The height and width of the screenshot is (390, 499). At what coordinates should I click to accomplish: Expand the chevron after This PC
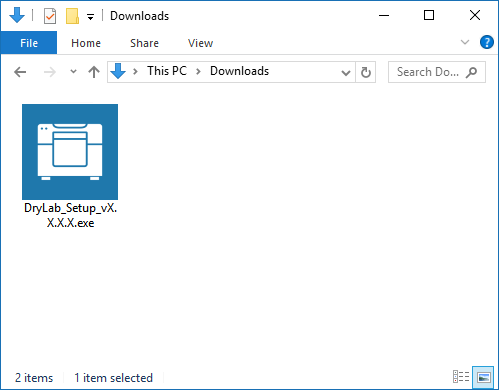[198, 72]
